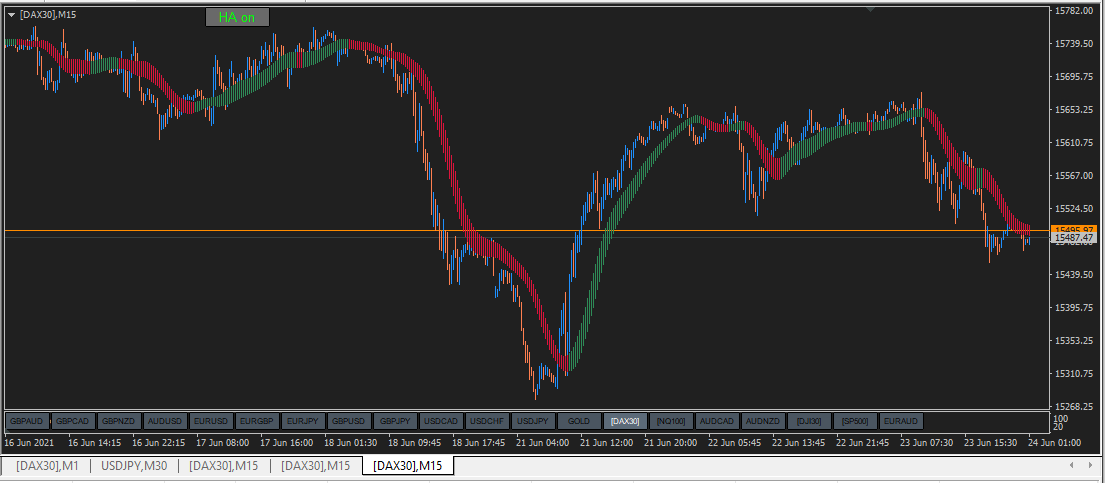Click the 15695.75 price axis value
The height and width of the screenshot is (483, 1105).
(1075, 77)
